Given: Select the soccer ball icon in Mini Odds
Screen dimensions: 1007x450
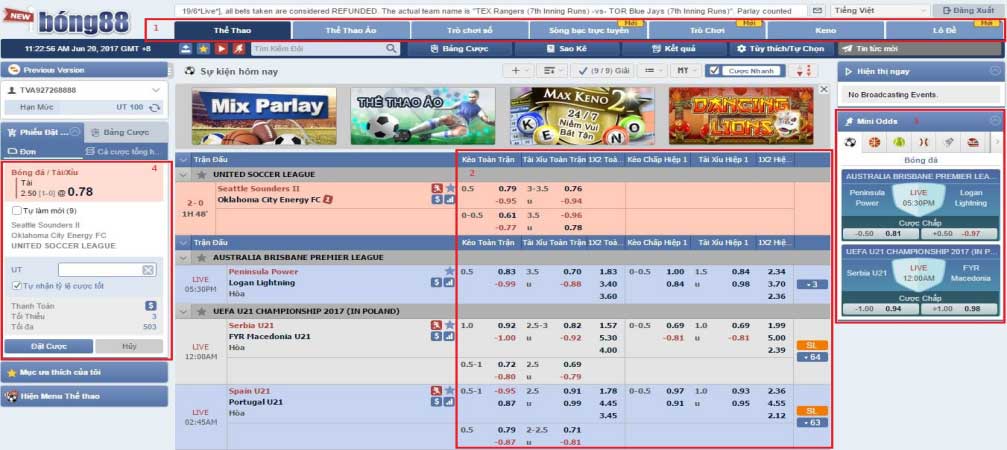Looking at the screenshot, I should 850,142.
